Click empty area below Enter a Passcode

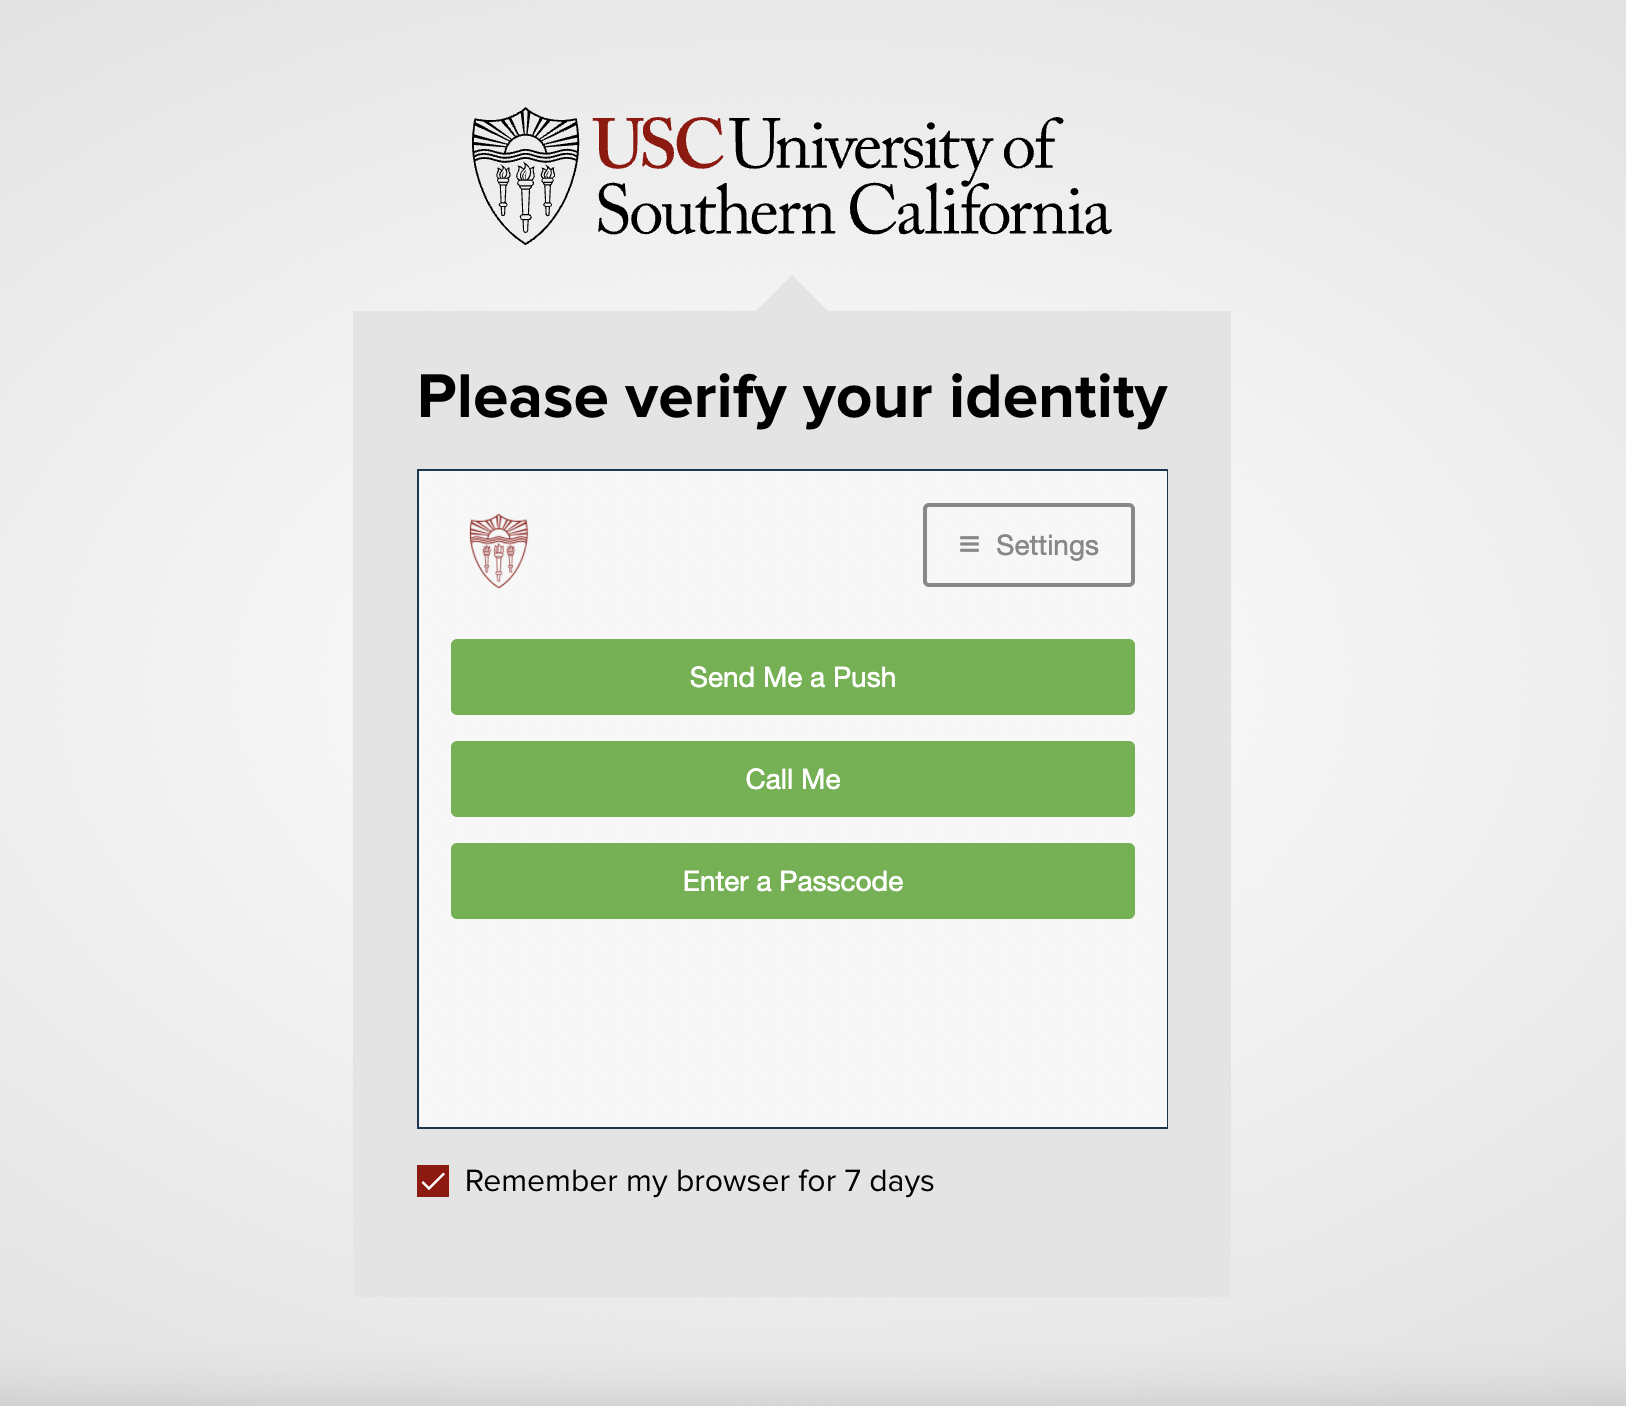[x=792, y=1020]
